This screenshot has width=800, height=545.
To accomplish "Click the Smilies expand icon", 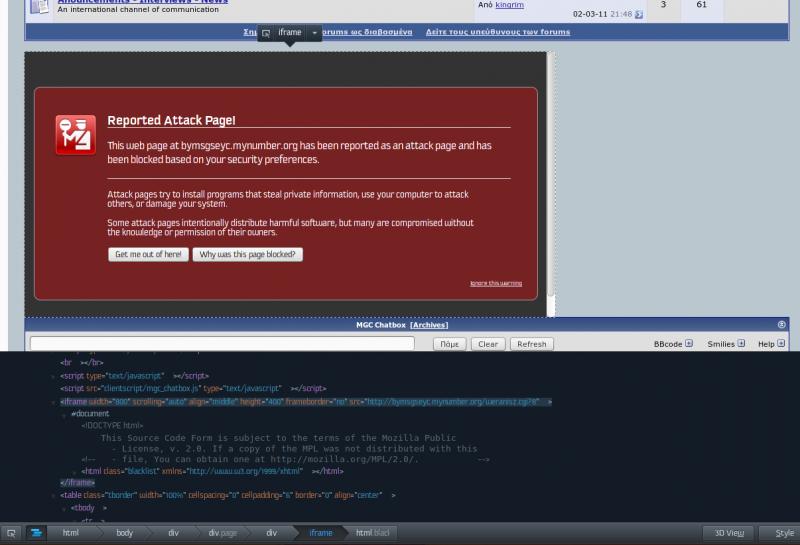I will tap(741, 344).
